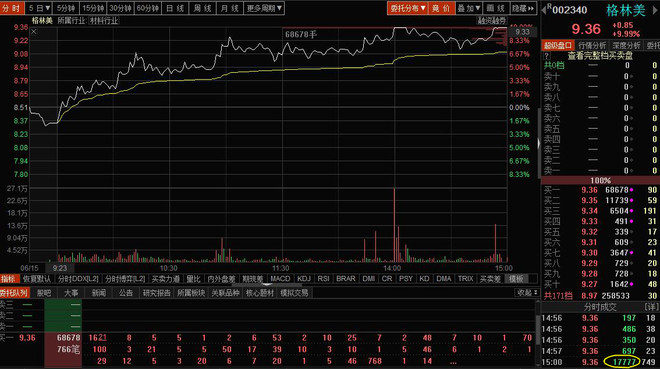Viewport: 660px width, 369px height.
Task: Switch to 日线 daily chart
Action: pyautogui.click(x=175, y=8)
